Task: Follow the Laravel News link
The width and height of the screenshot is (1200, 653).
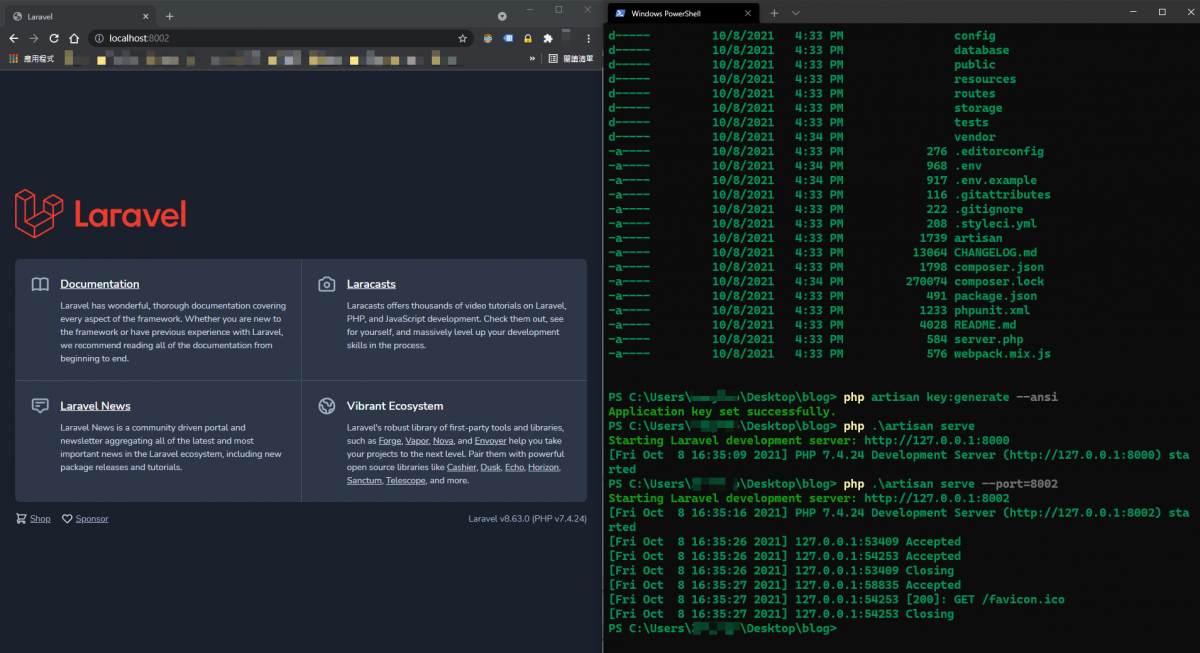Action: 95,406
